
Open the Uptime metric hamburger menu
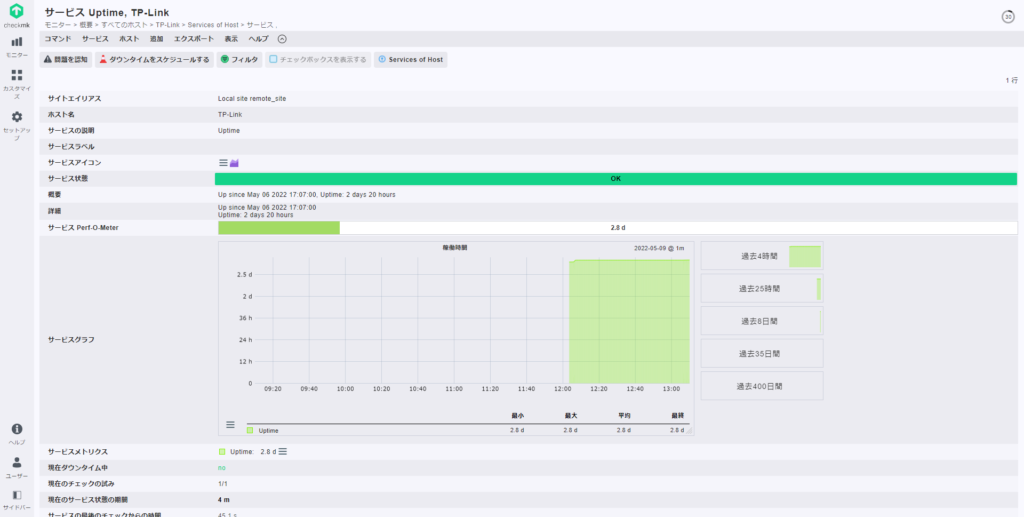pos(283,452)
